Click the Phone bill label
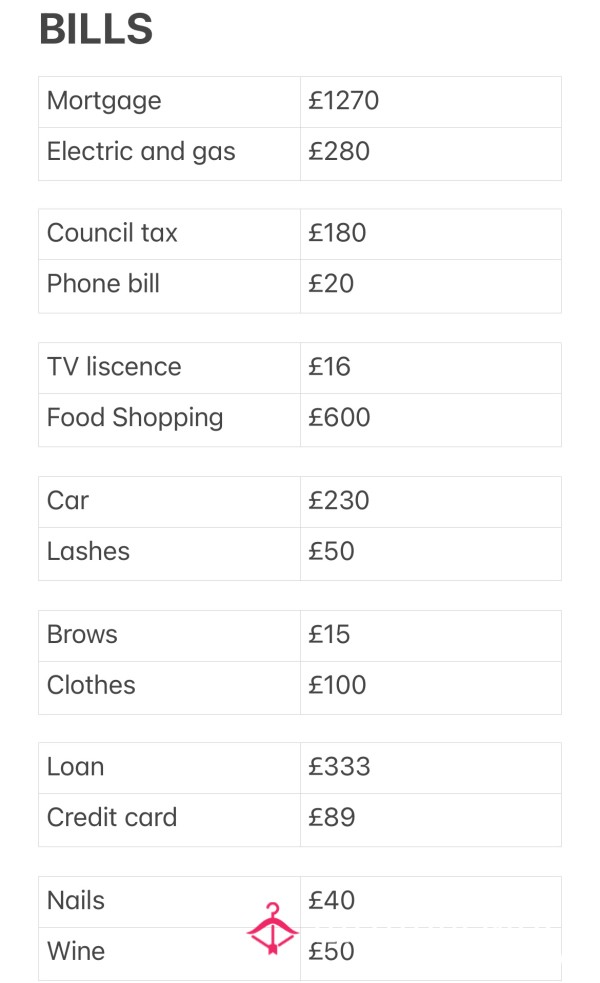 [x=103, y=283]
